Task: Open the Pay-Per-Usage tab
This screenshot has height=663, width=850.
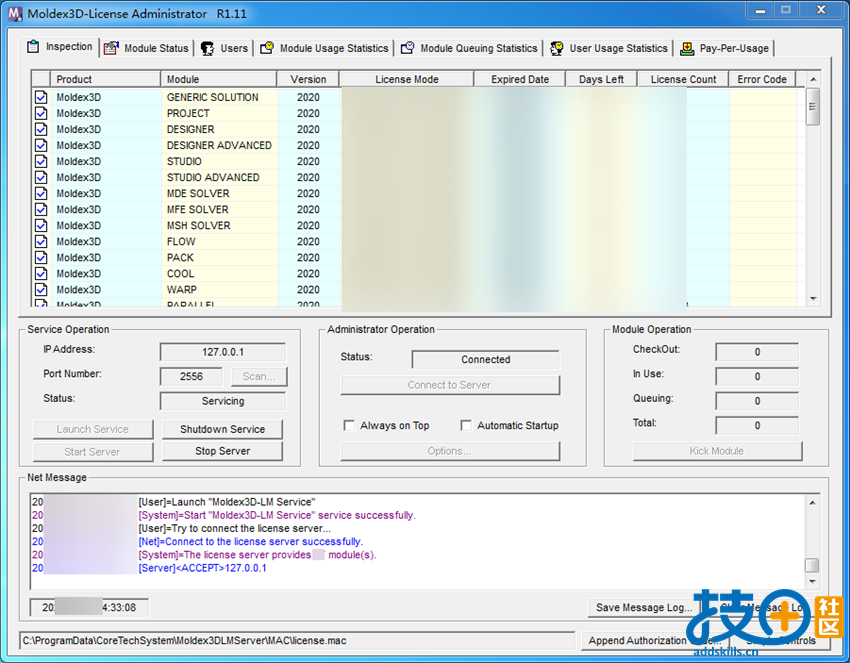Action: pyautogui.click(x=725, y=48)
